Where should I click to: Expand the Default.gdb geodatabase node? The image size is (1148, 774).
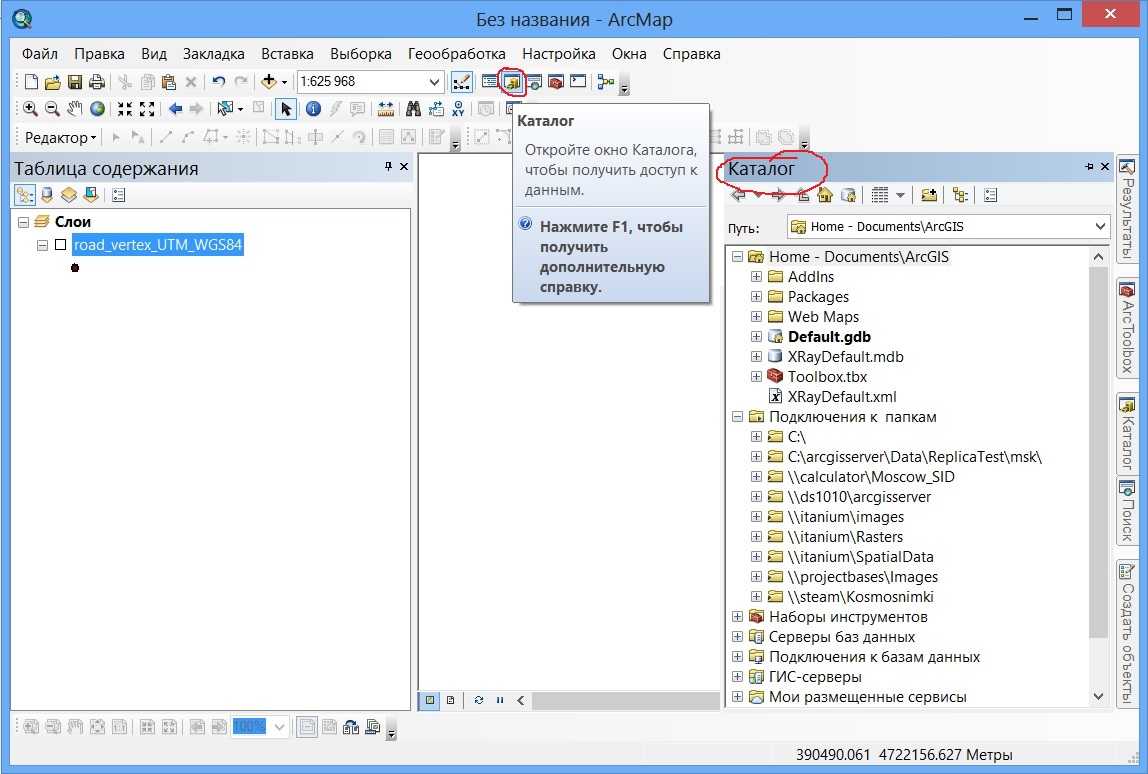click(756, 337)
